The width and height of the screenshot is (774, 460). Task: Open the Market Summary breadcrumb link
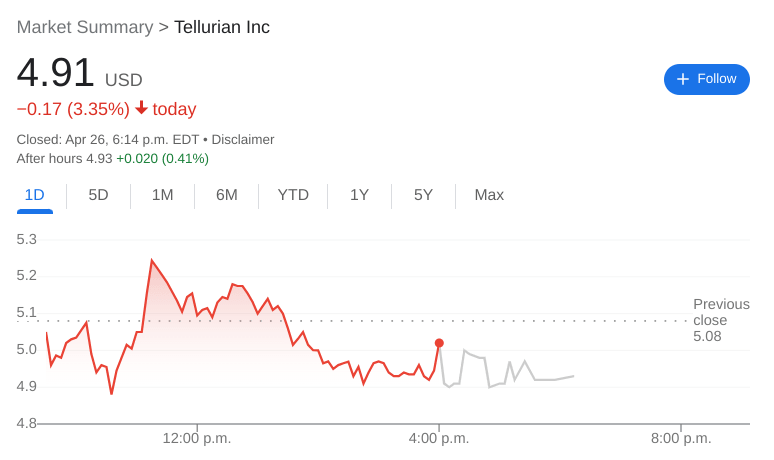(x=85, y=27)
